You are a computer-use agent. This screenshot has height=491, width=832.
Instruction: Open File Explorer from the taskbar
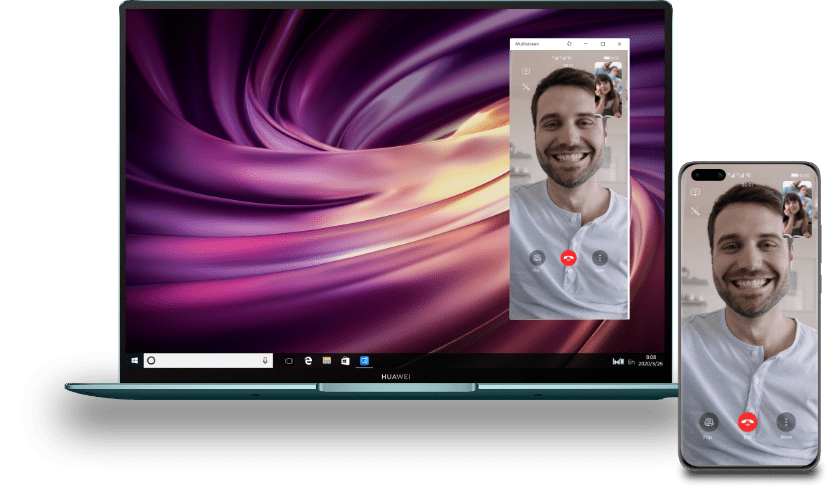(x=326, y=360)
